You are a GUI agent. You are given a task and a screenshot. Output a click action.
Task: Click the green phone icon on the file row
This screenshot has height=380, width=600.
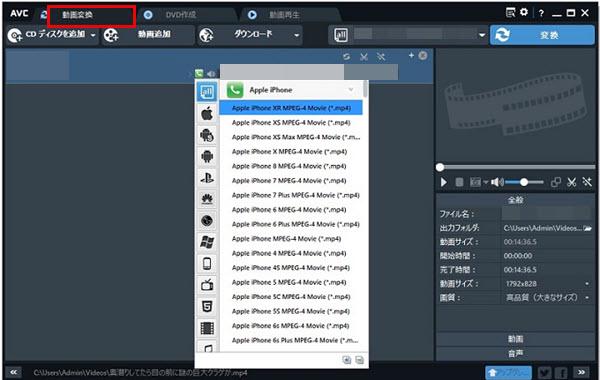pyautogui.click(x=199, y=73)
